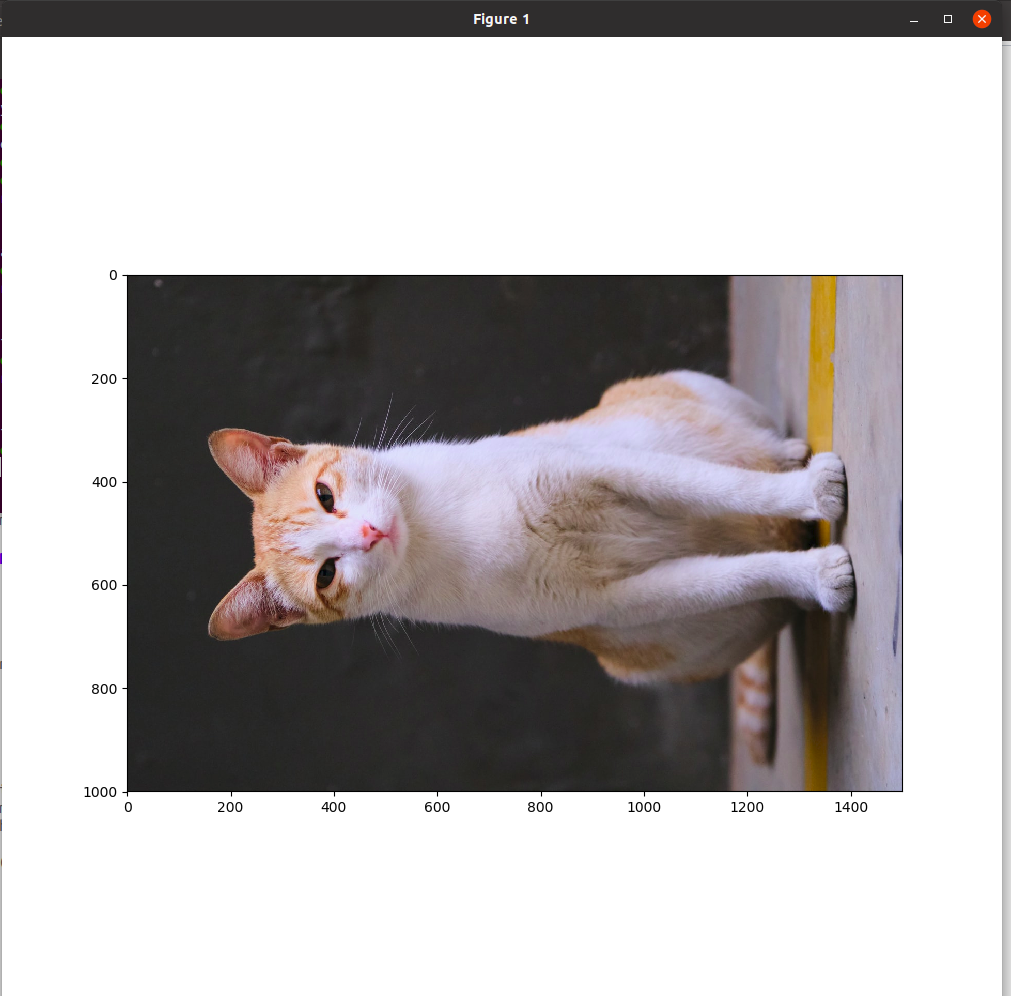The image size is (1011, 996).
Task: Maximize the Figure 1 window
Action: click(947, 18)
